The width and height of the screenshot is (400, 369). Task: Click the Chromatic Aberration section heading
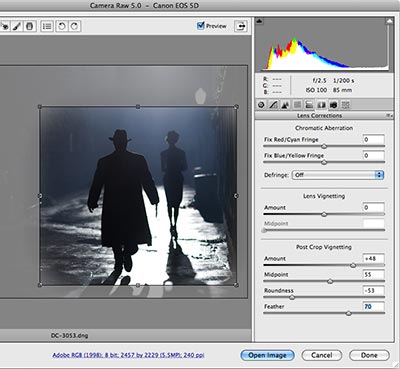324,128
